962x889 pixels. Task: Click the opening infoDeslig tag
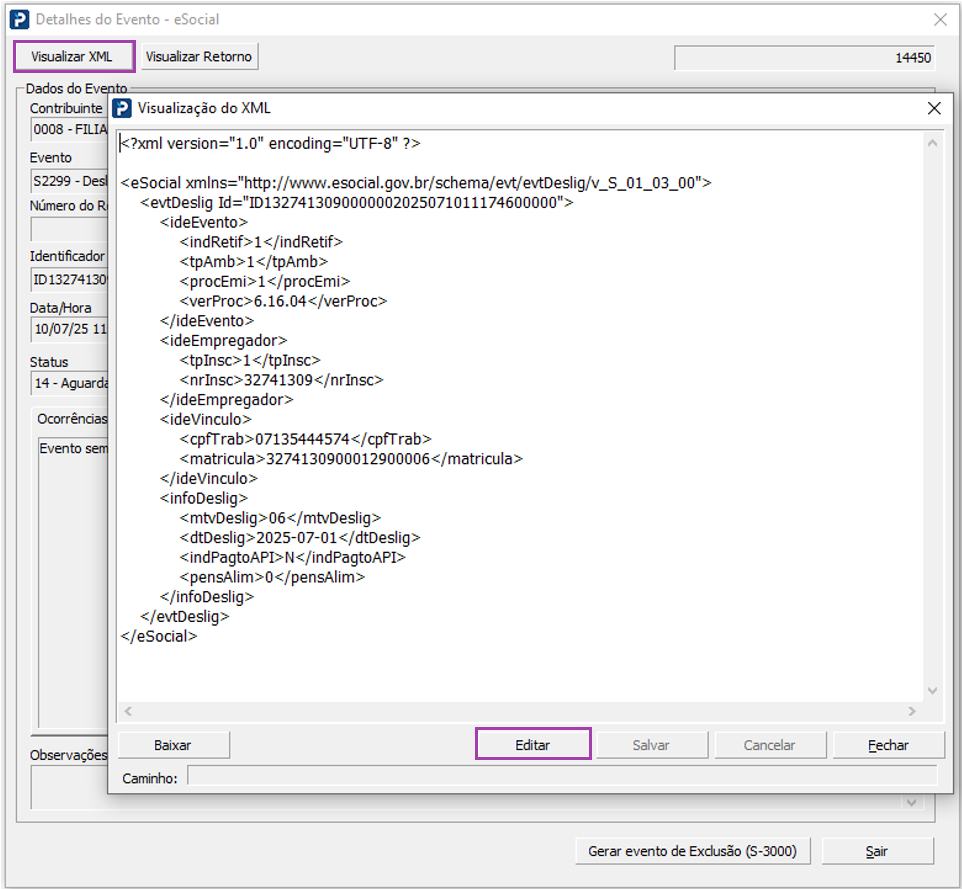point(204,498)
